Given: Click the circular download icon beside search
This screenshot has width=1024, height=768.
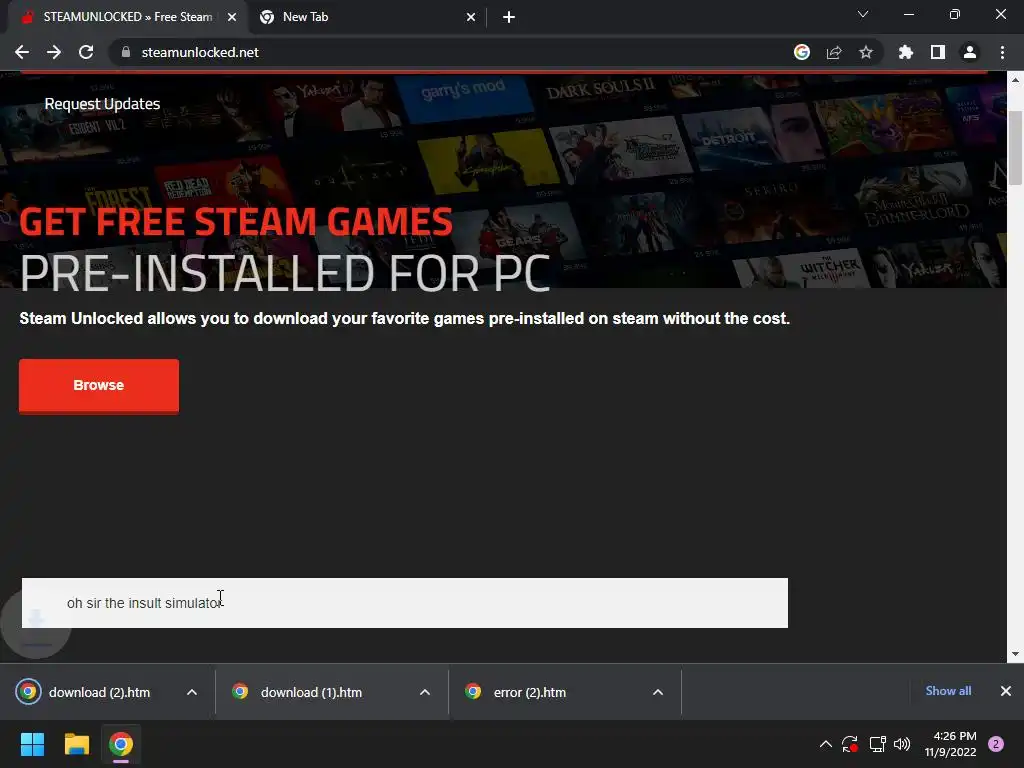Looking at the screenshot, I should point(36,622).
